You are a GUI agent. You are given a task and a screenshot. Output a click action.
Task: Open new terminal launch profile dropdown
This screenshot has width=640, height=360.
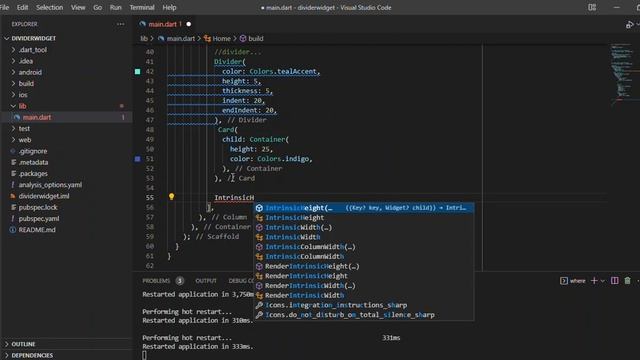(x=602, y=281)
